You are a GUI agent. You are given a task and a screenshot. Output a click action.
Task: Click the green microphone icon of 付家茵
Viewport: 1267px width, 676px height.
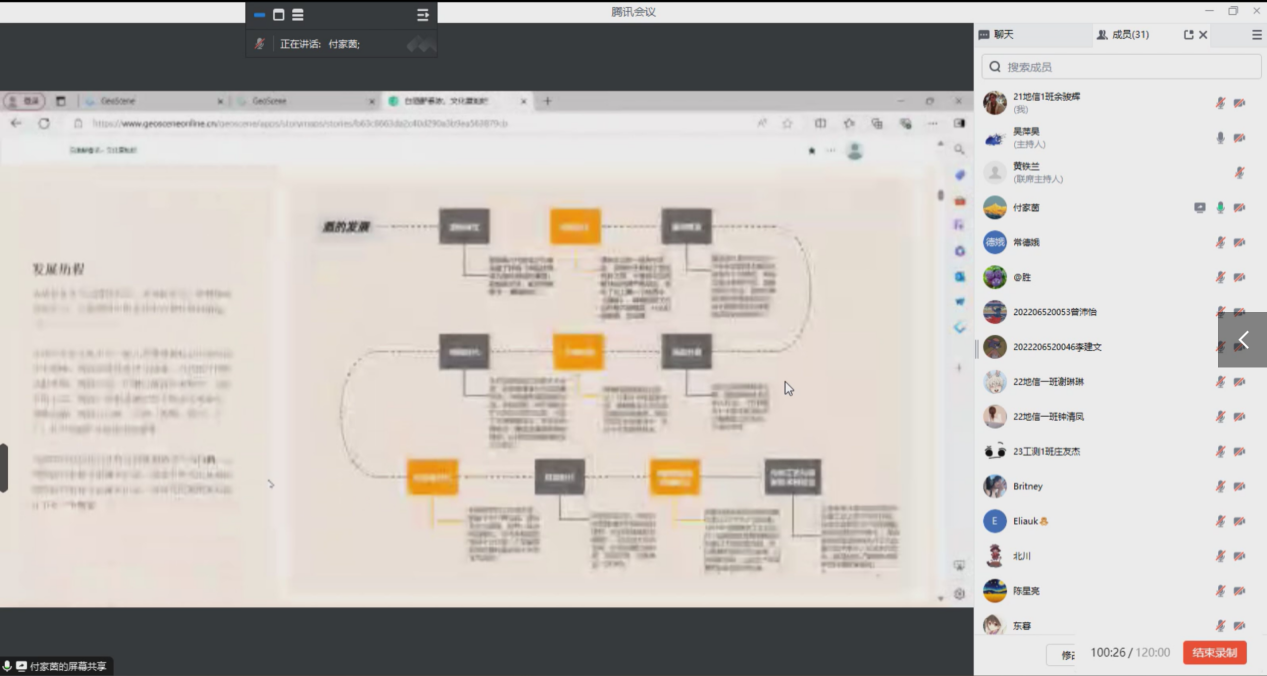point(1220,208)
